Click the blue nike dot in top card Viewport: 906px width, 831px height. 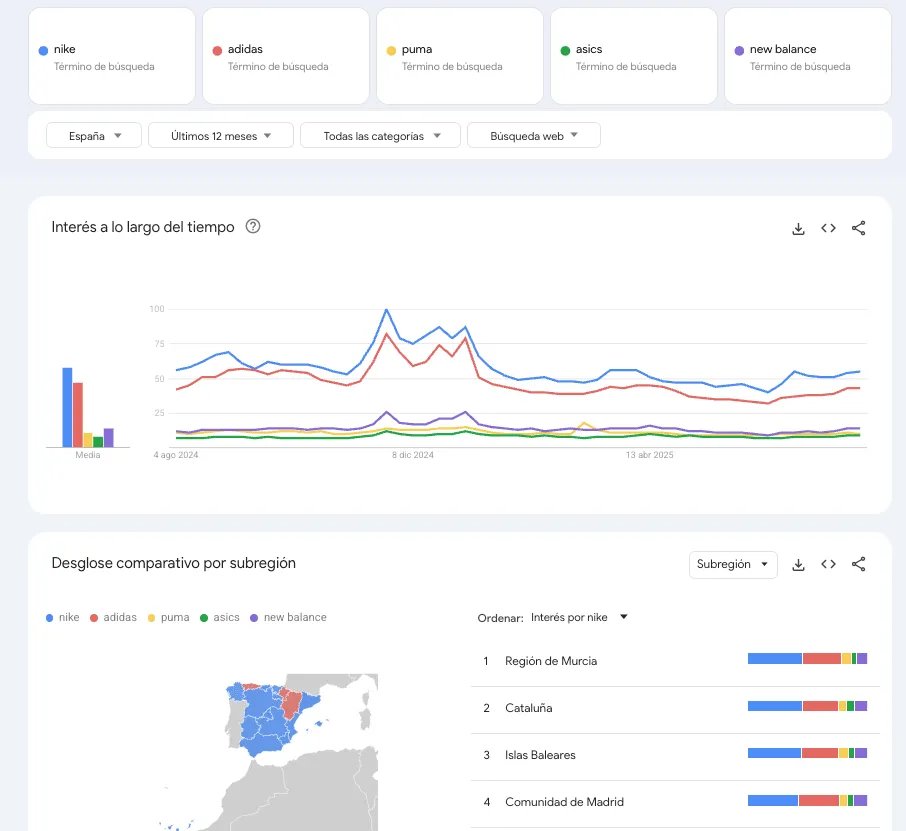(43, 50)
